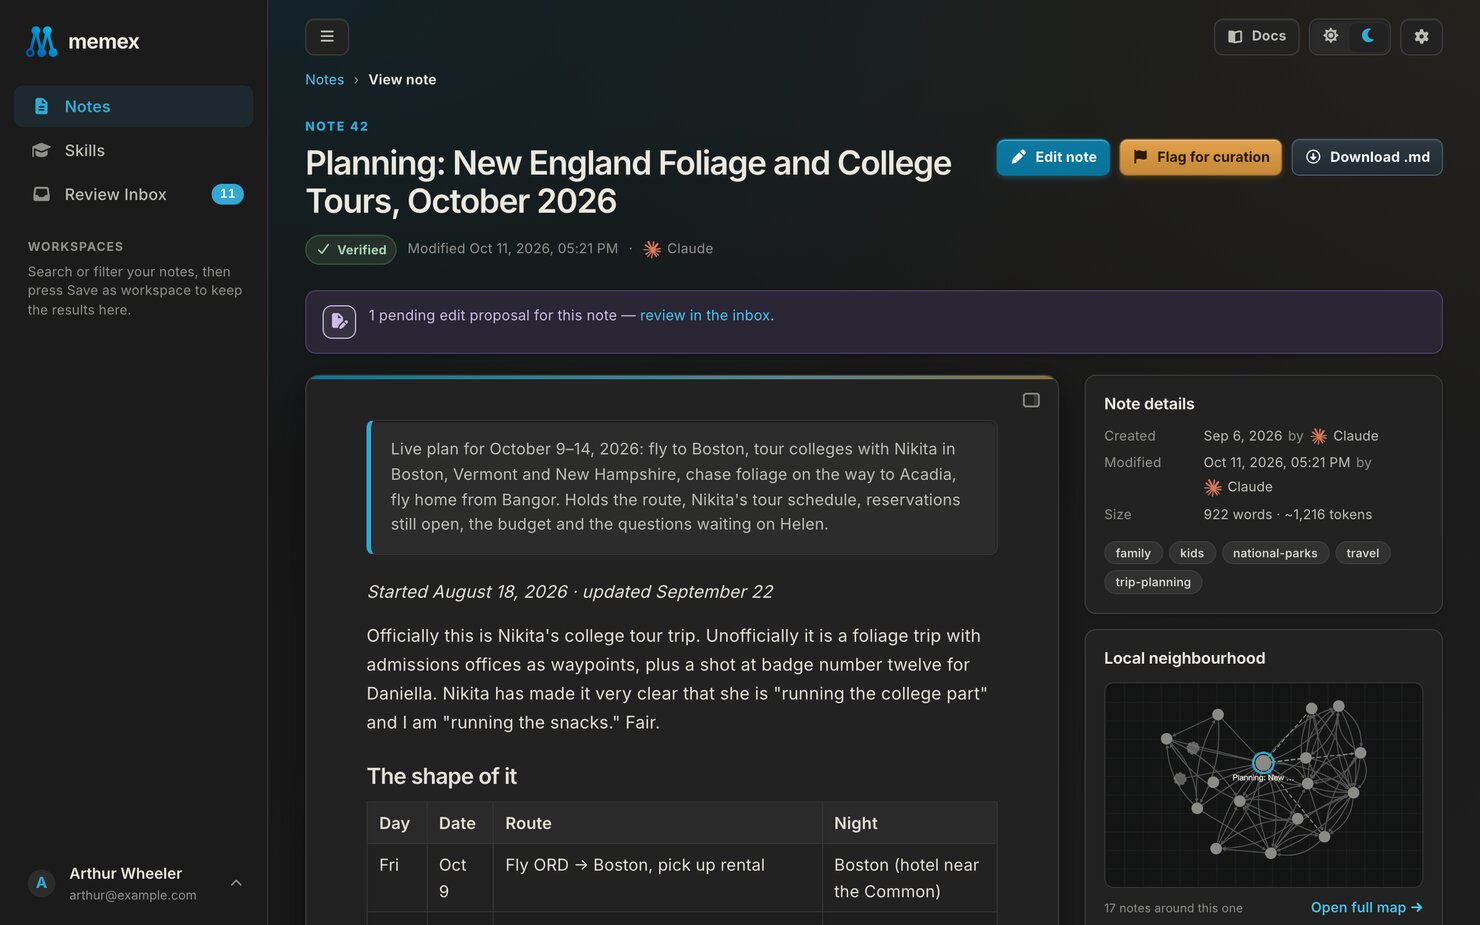Open Review Inbox in the sidebar
This screenshot has height=925, width=1480.
coord(133,194)
